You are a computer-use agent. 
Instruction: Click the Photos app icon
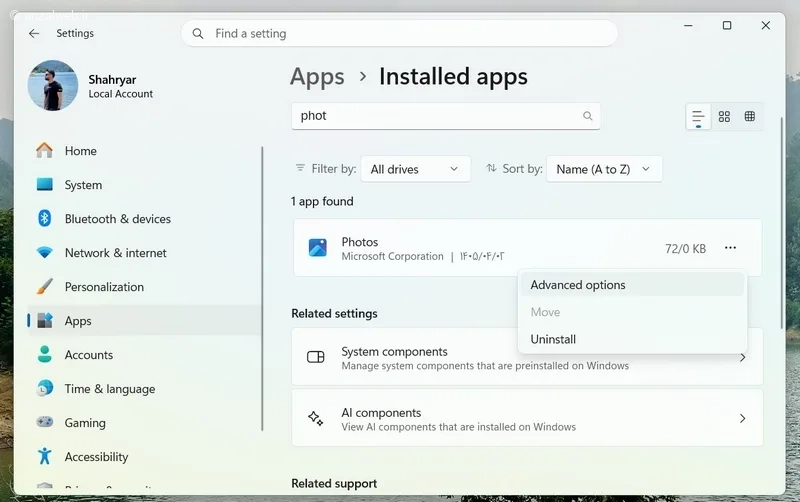[317, 248]
